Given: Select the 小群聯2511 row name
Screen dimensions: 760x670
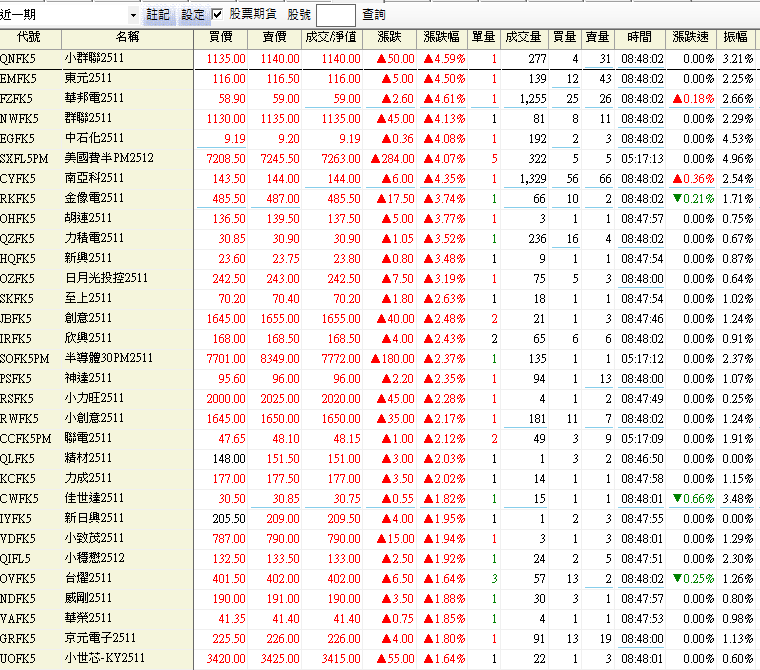Looking at the screenshot, I should coord(94,59).
